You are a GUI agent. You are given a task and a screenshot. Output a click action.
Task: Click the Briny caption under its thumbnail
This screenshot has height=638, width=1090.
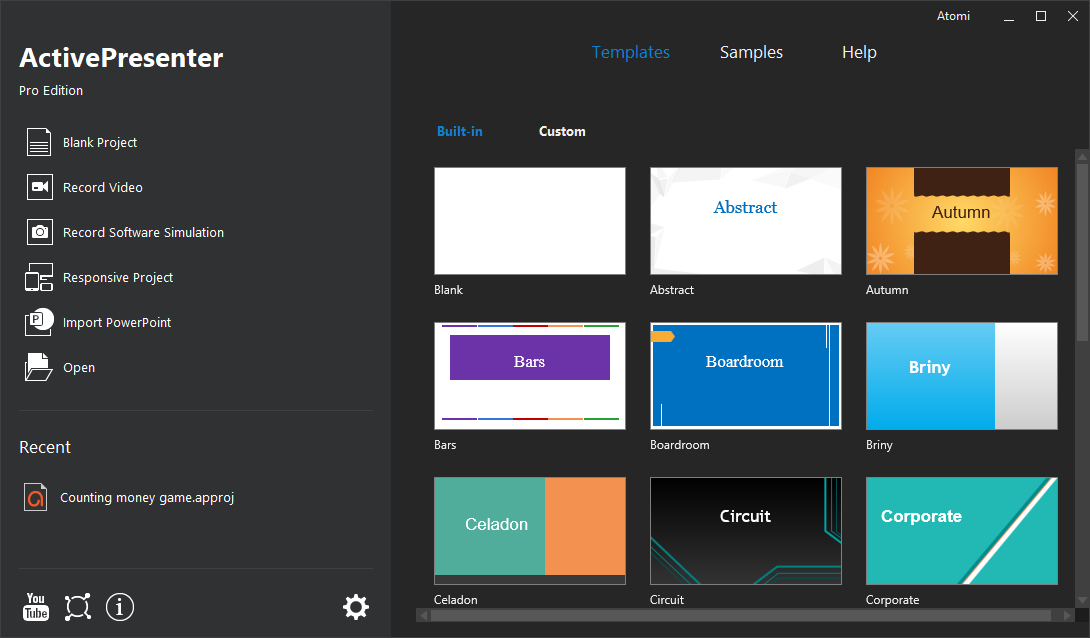coord(879,445)
